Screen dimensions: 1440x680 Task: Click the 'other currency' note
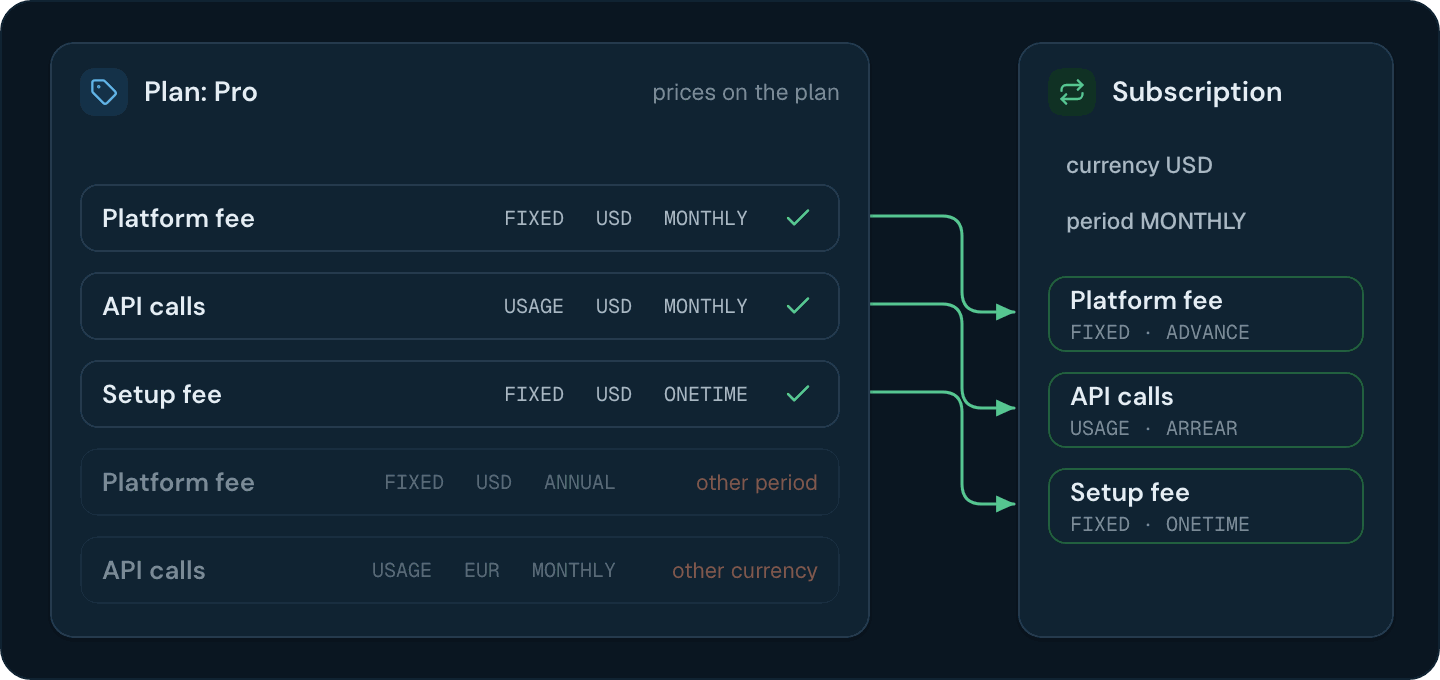coord(745,571)
